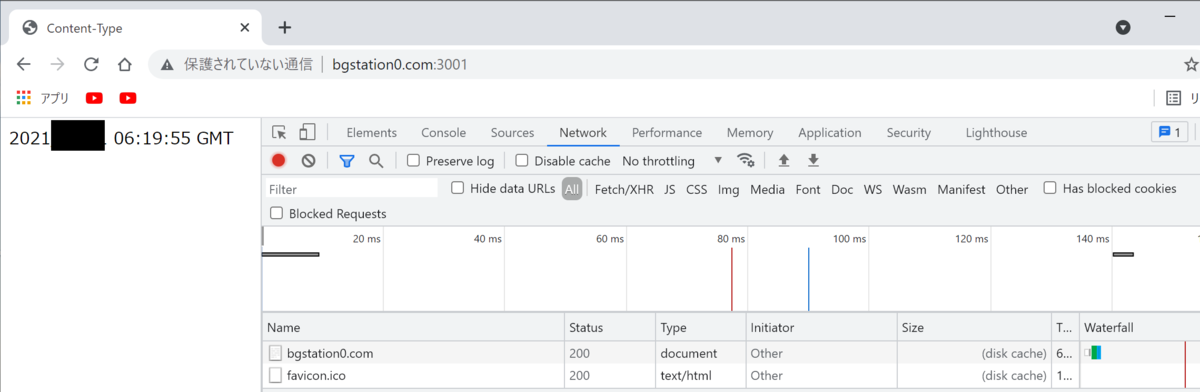1200x392 pixels.
Task: Clear the network log
Action: (x=309, y=160)
